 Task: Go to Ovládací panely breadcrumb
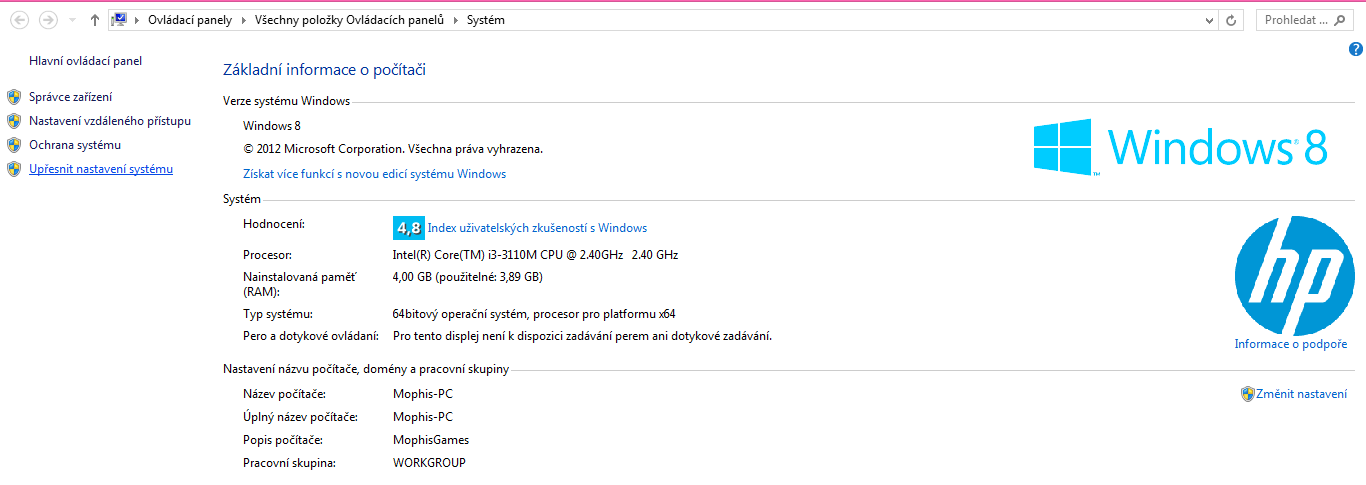(x=189, y=20)
